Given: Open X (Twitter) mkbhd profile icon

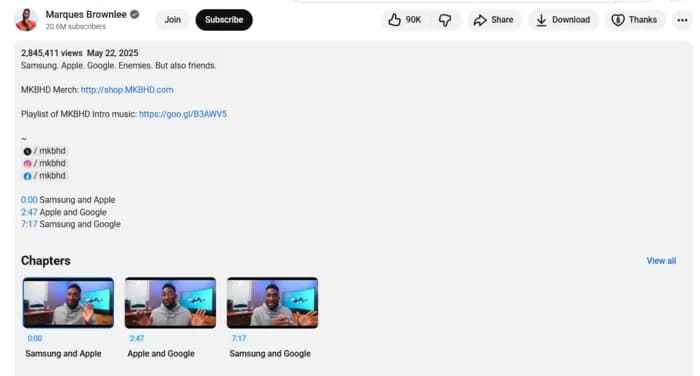Looking at the screenshot, I should click(27, 151).
